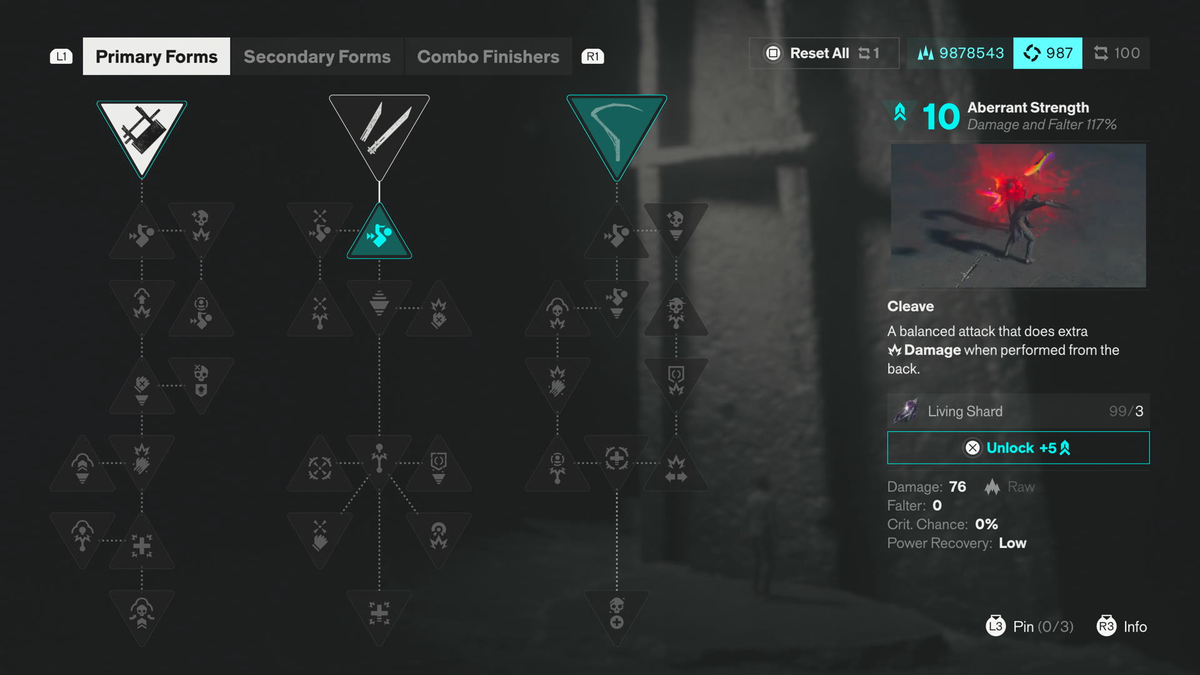This screenshot has width=1200, height=675.
Task: Click the 'Damage: 76' stat
Action: pyautogui.click(x=927, y=486)
